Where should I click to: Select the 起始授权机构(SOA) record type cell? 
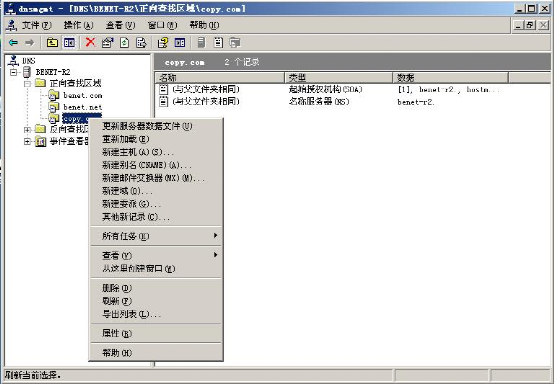[325, 89]
